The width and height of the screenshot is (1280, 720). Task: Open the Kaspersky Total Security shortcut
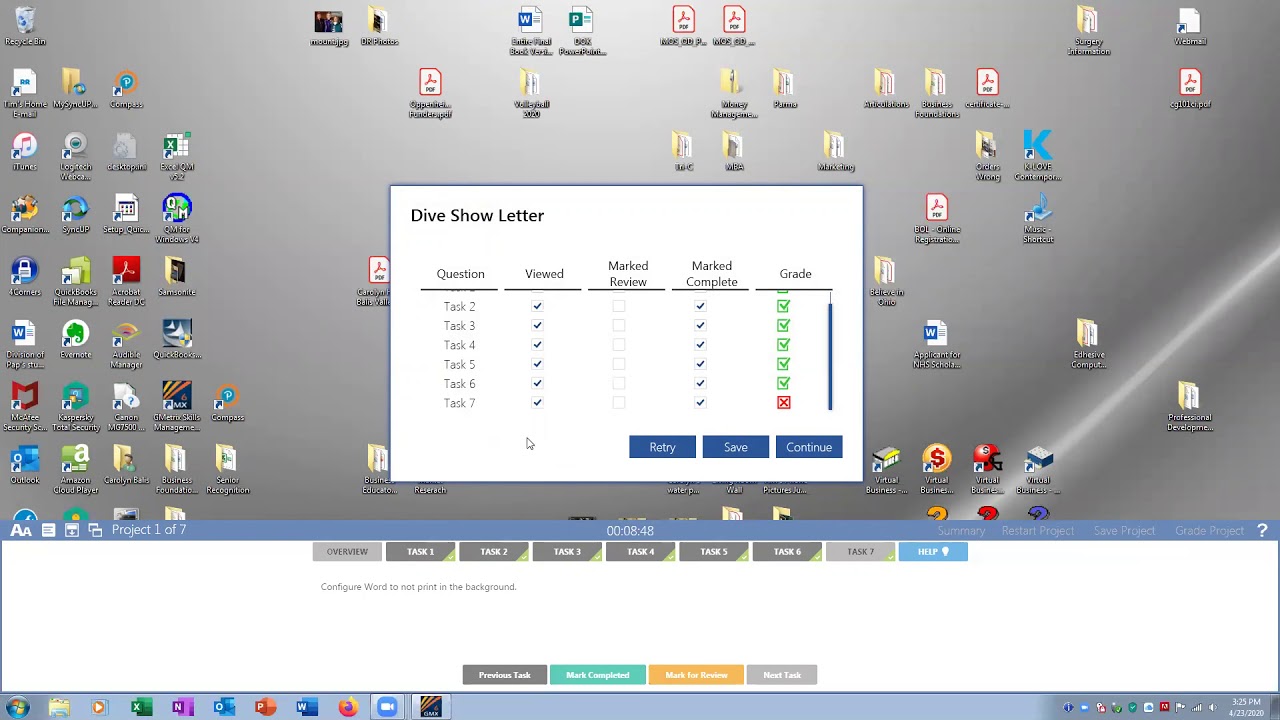pos(76,406)
